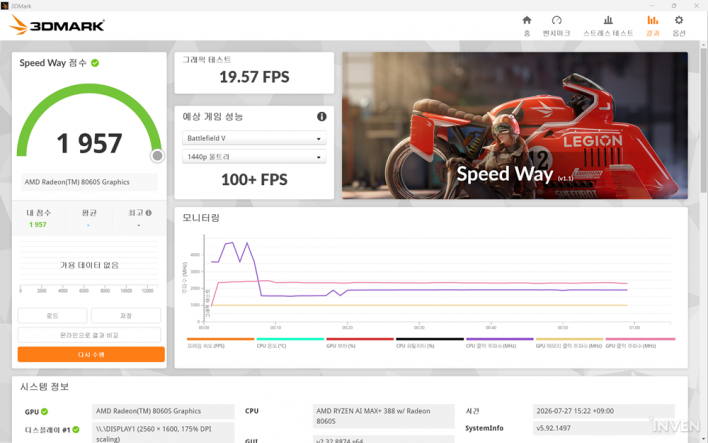Screen dimensions: 708x443
Task: Toggle the yellow GPU 메모리 클럭 주파수 legend
Action: pos(569,343)
